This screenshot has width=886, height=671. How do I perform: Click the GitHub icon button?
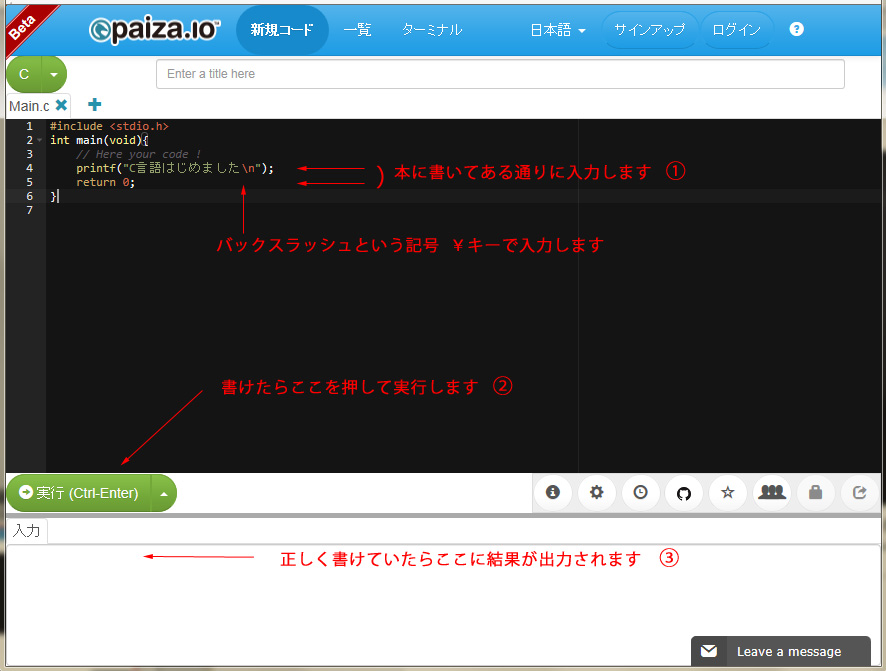[684, 493]
